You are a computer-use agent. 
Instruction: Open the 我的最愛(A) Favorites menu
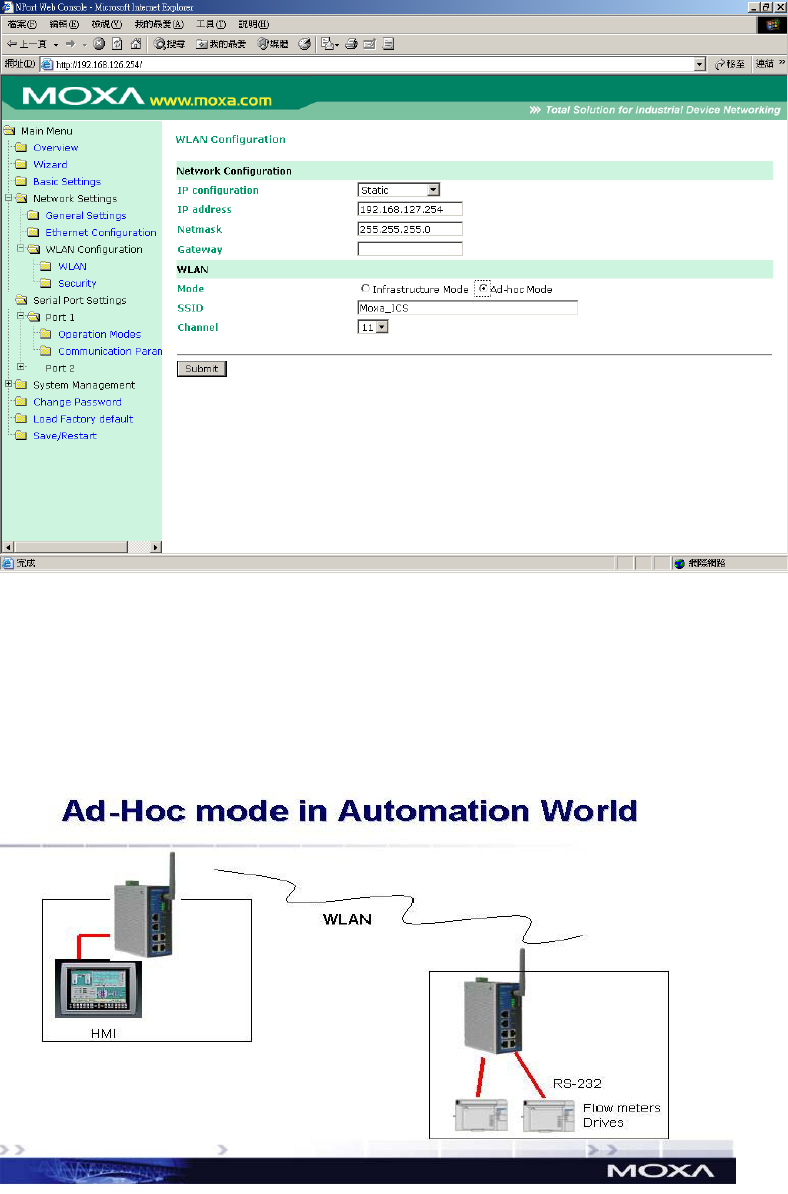[159, 24]
